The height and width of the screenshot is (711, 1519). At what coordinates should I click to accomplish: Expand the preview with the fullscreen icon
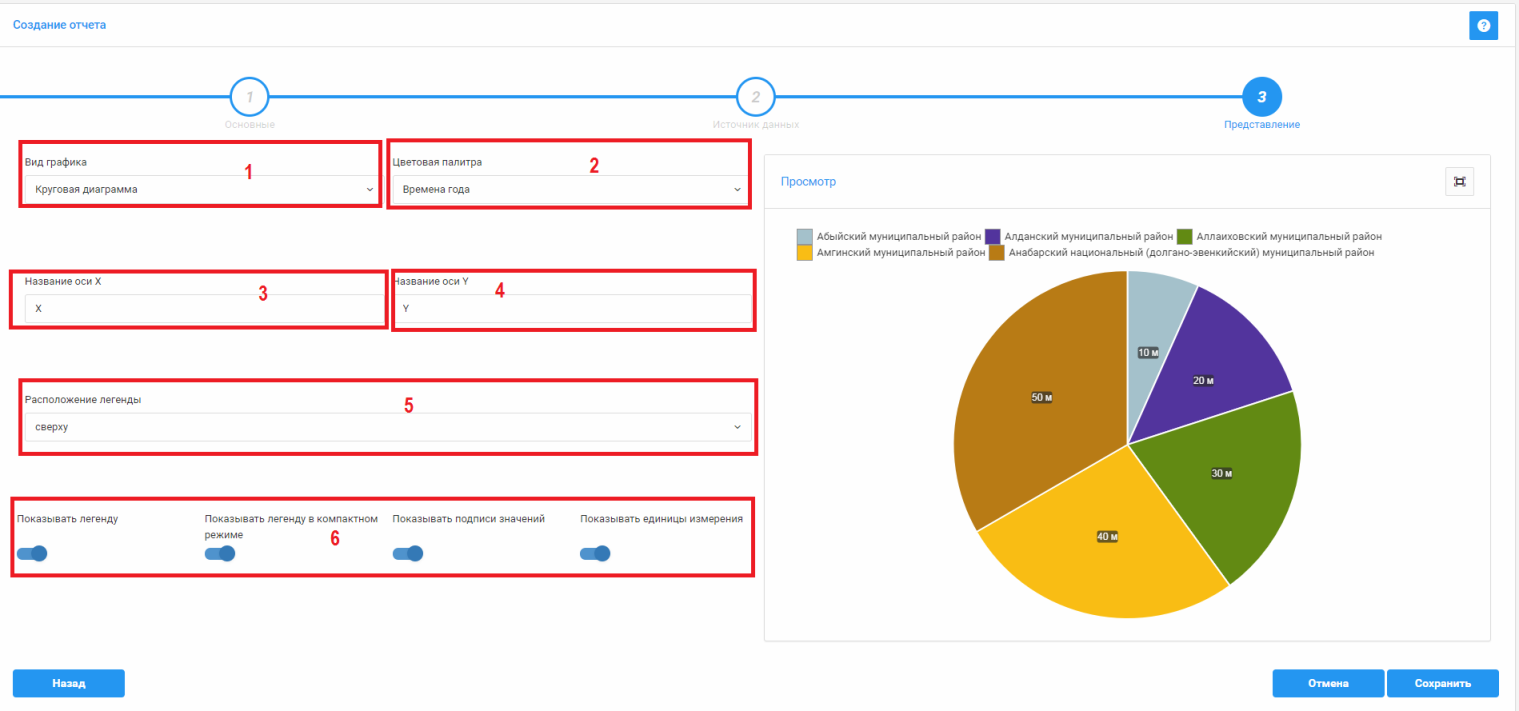1459,181
